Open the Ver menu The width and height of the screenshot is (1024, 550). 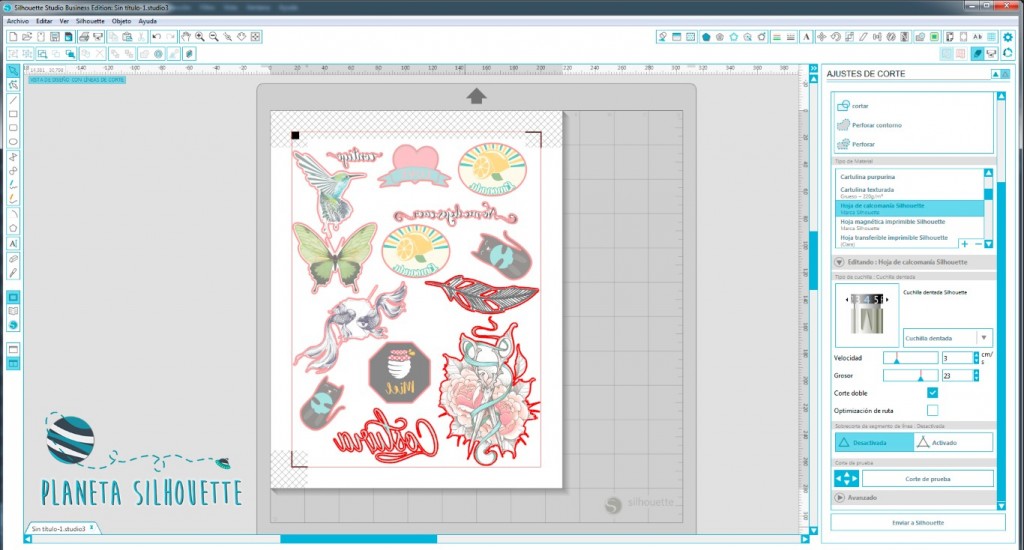pos(64,21)
